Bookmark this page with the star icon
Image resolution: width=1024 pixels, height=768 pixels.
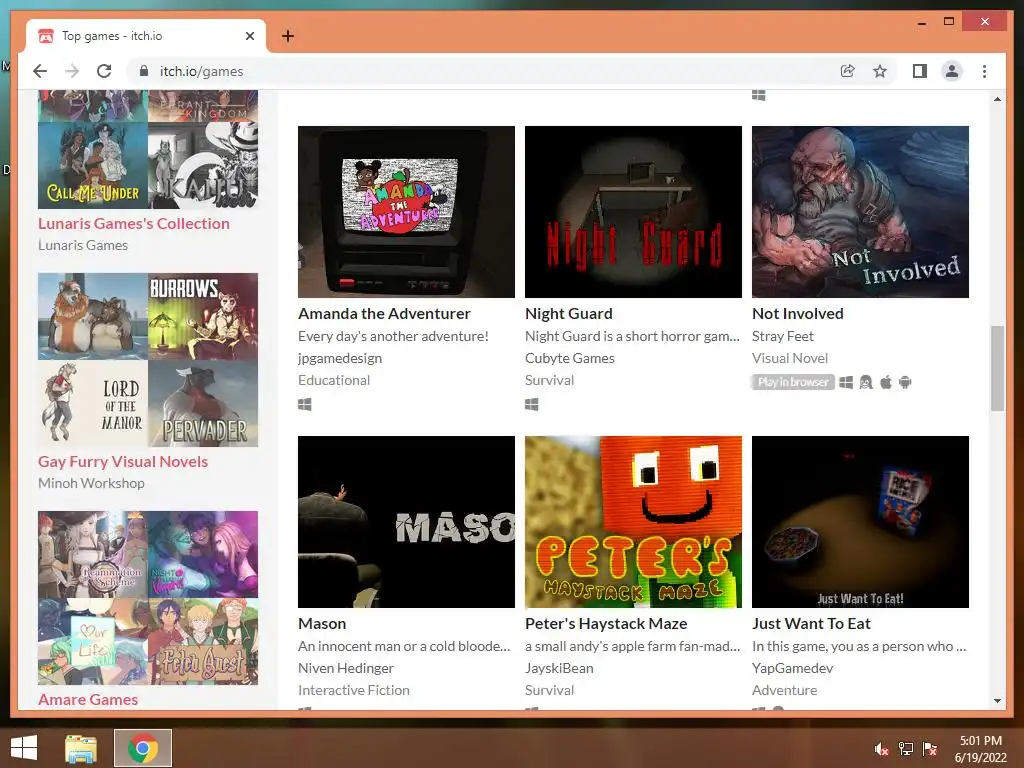[880, 71]
